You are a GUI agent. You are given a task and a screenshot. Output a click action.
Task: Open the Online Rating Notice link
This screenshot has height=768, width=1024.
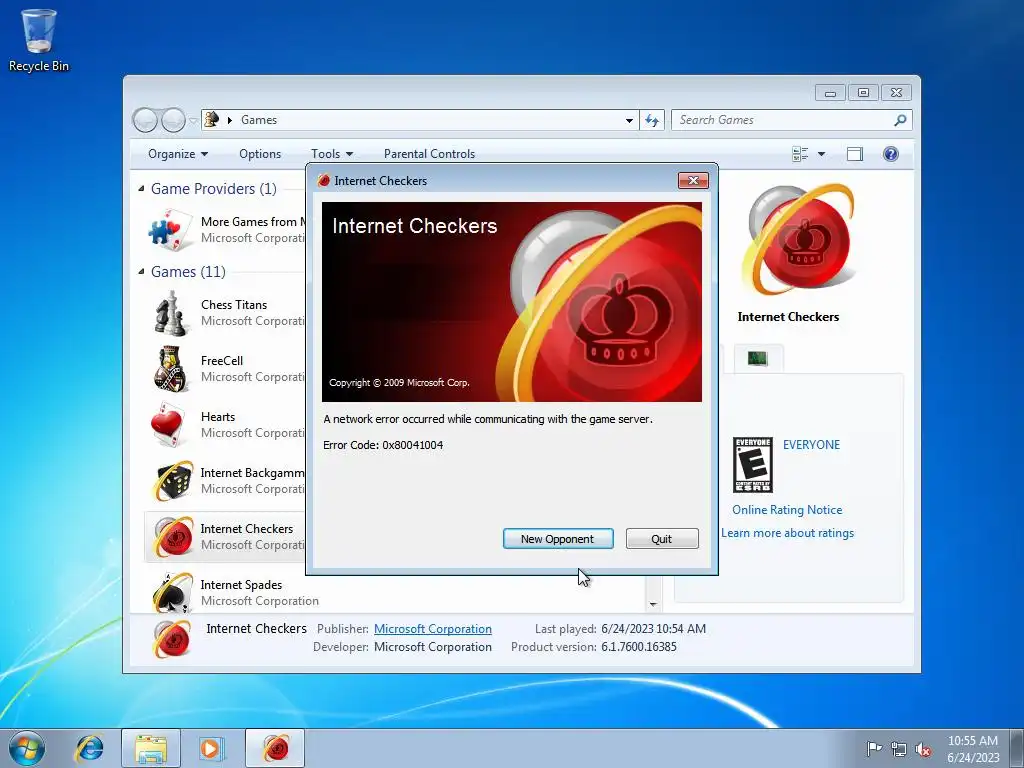pos(787,510)
